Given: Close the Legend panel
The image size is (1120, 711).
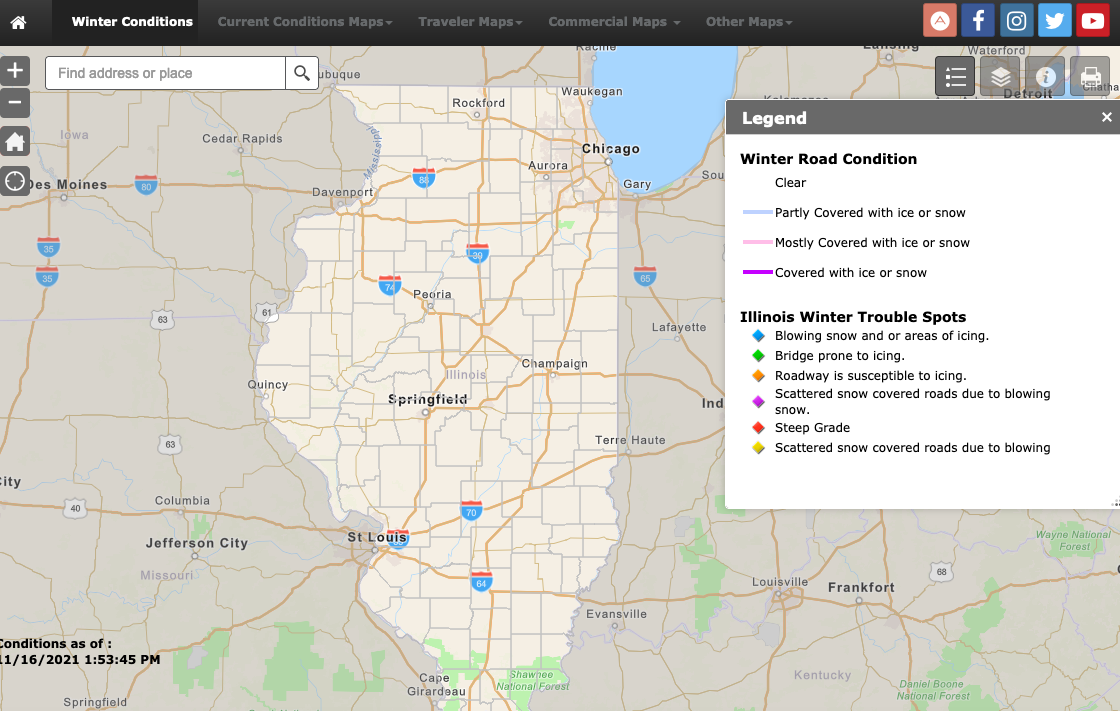Looking at the screenshot, I should (x=1106, y=117).
